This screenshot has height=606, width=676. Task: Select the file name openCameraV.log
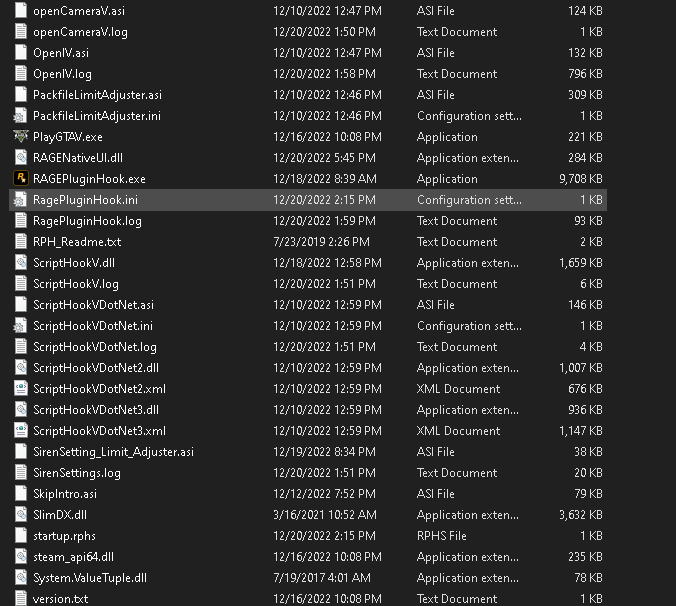point(80,32)
